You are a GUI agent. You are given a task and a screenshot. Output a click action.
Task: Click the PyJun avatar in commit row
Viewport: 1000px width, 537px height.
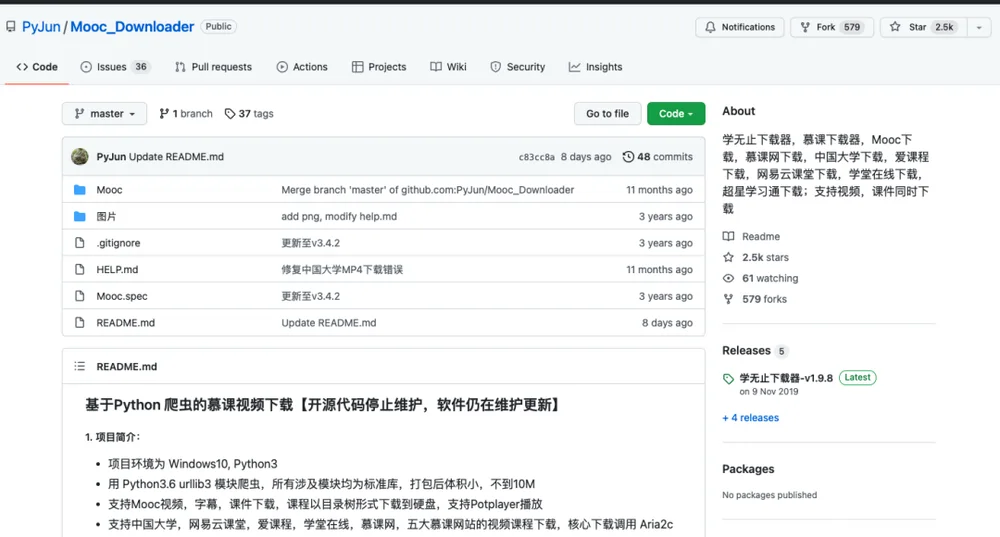(x=80, y=156)
